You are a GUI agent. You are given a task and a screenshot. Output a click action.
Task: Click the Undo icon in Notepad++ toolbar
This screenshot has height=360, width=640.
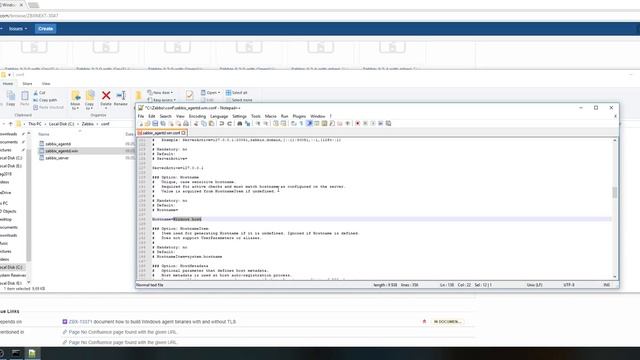[221, 123]
